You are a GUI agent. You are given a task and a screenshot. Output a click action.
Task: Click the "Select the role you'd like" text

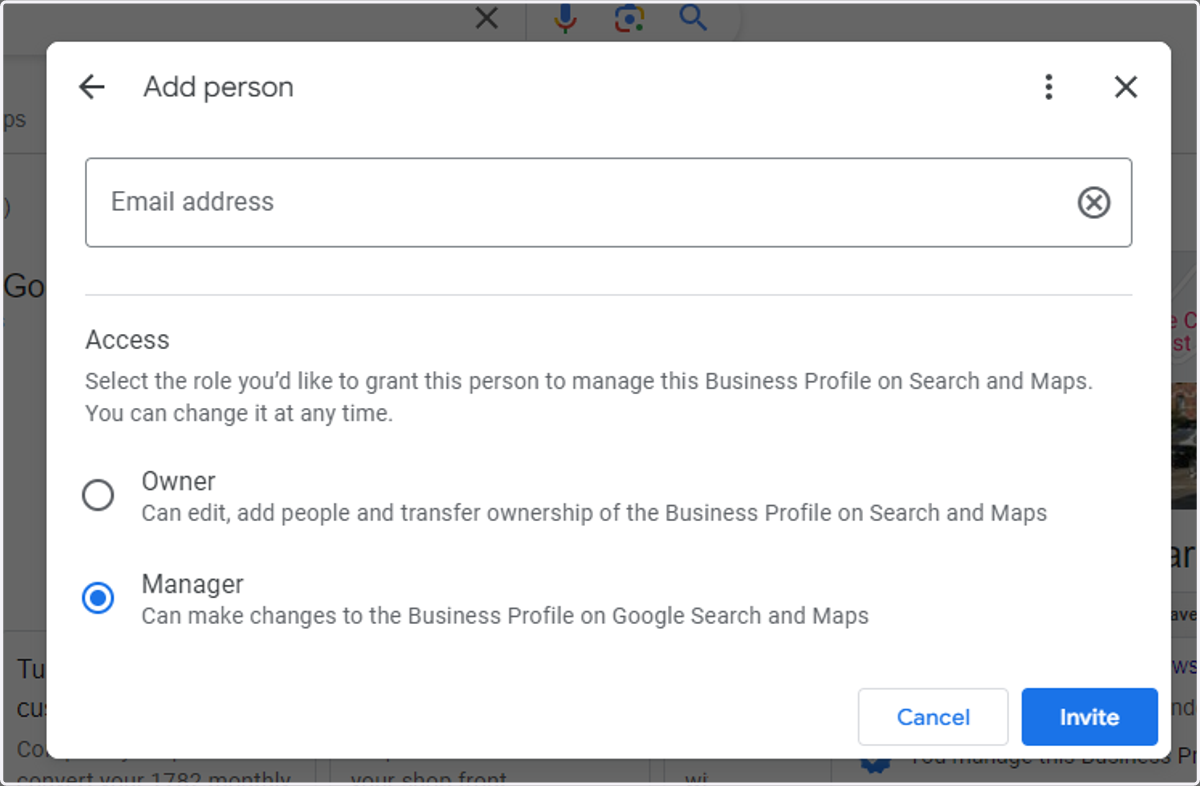point(589,397)
